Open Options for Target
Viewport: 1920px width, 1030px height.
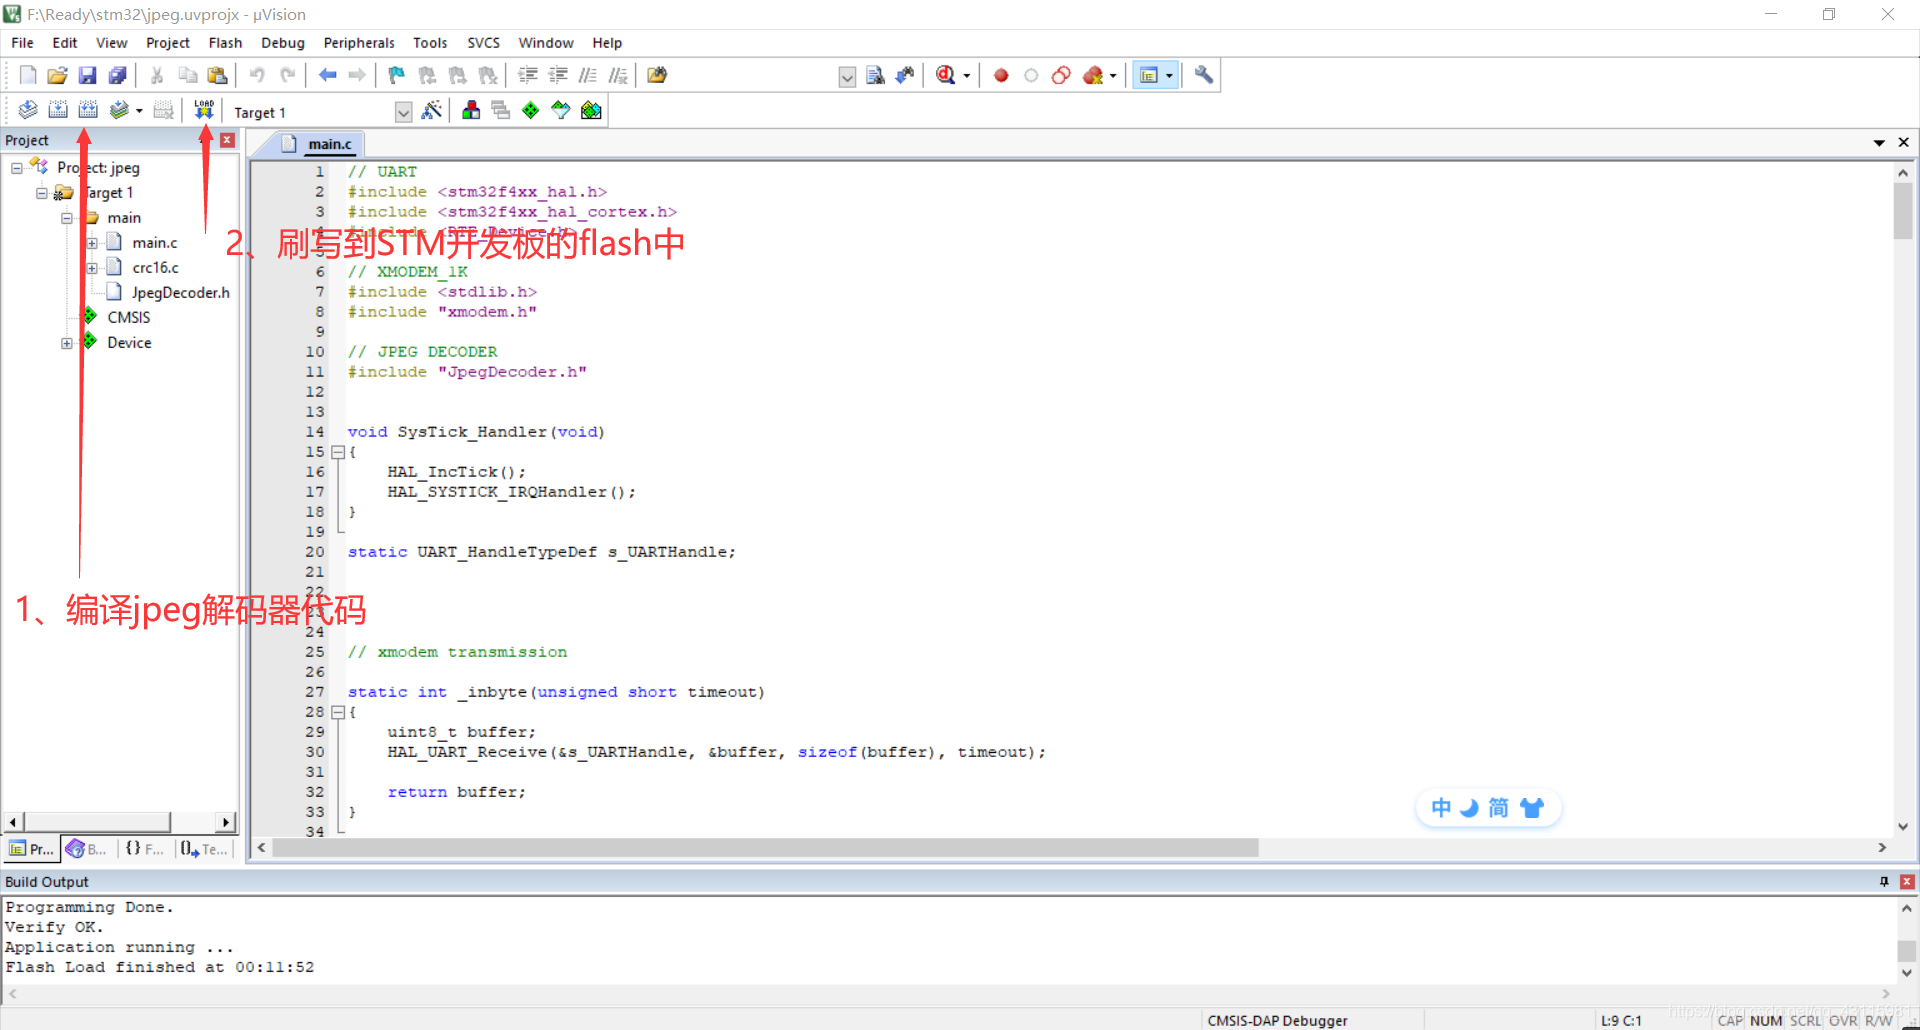(x=432, y=110)
